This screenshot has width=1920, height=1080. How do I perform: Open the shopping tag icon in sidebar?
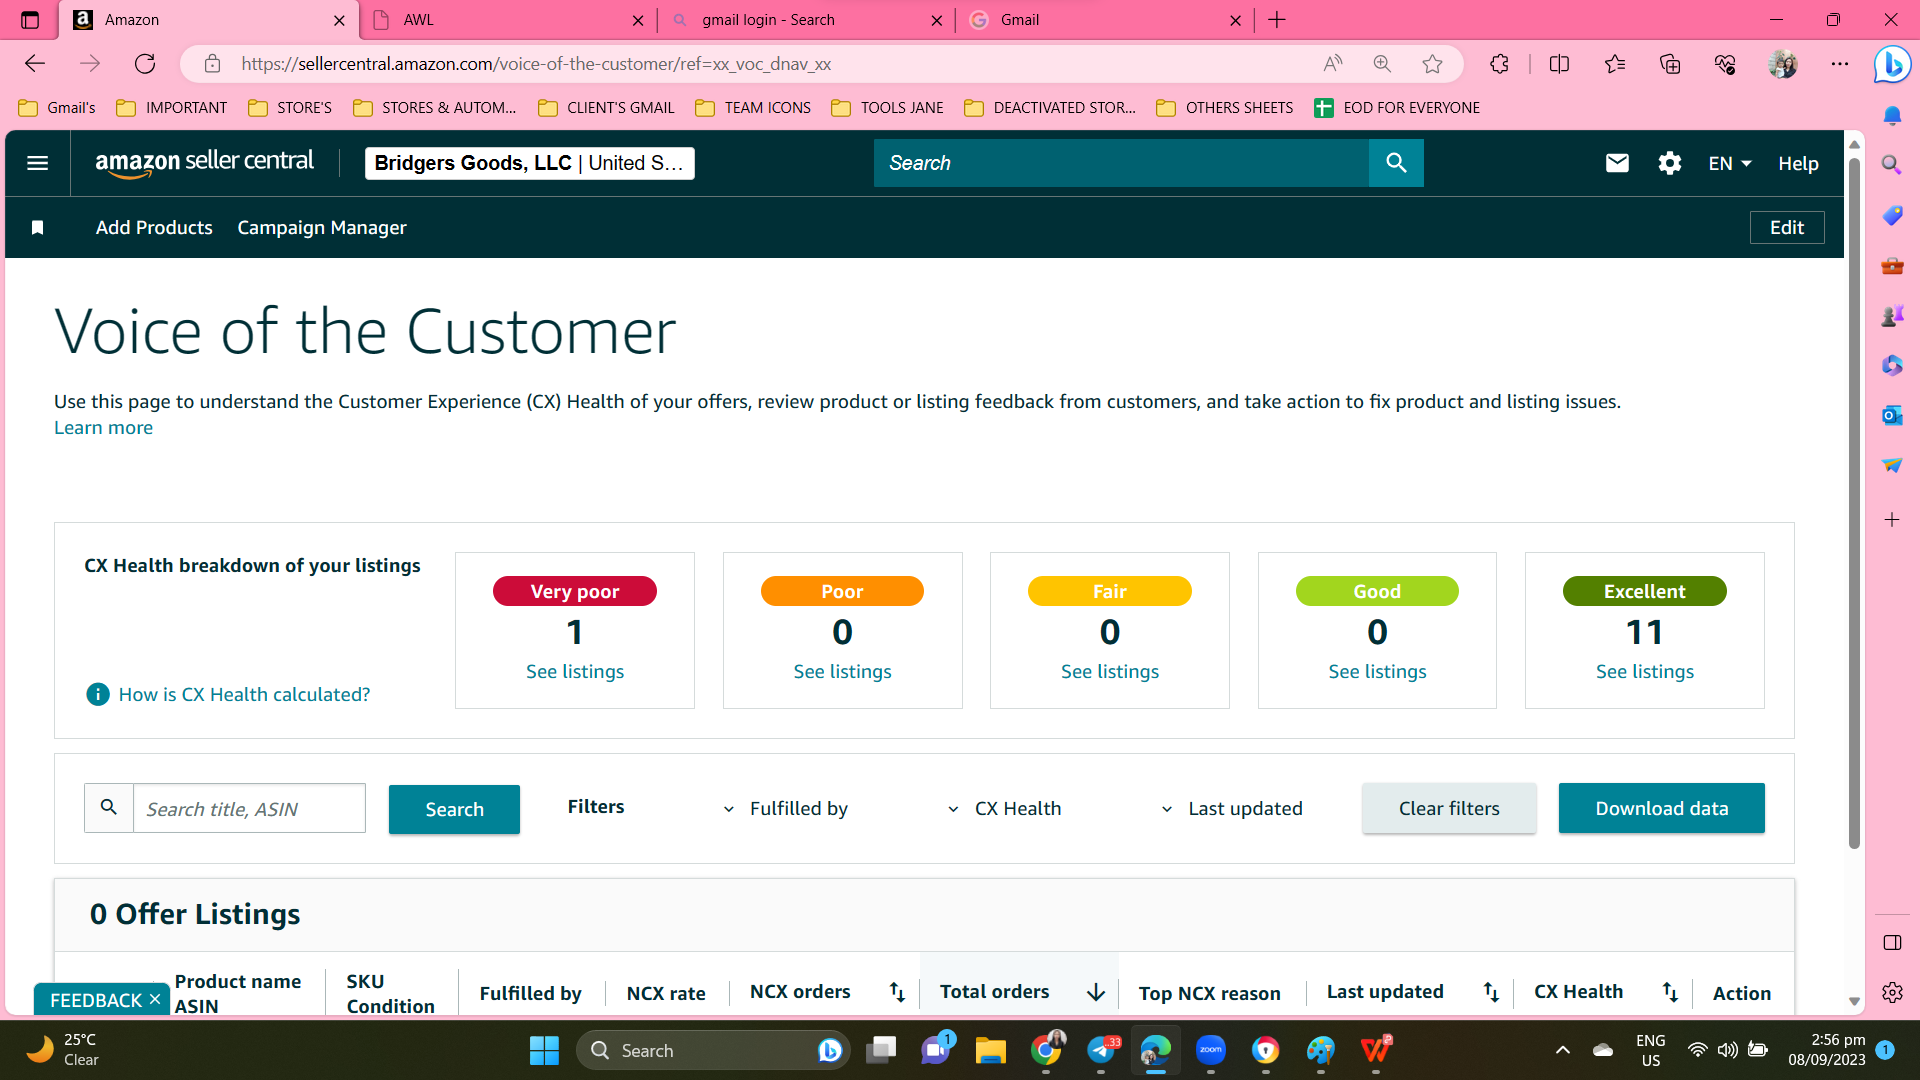[x=1892, y=215]
